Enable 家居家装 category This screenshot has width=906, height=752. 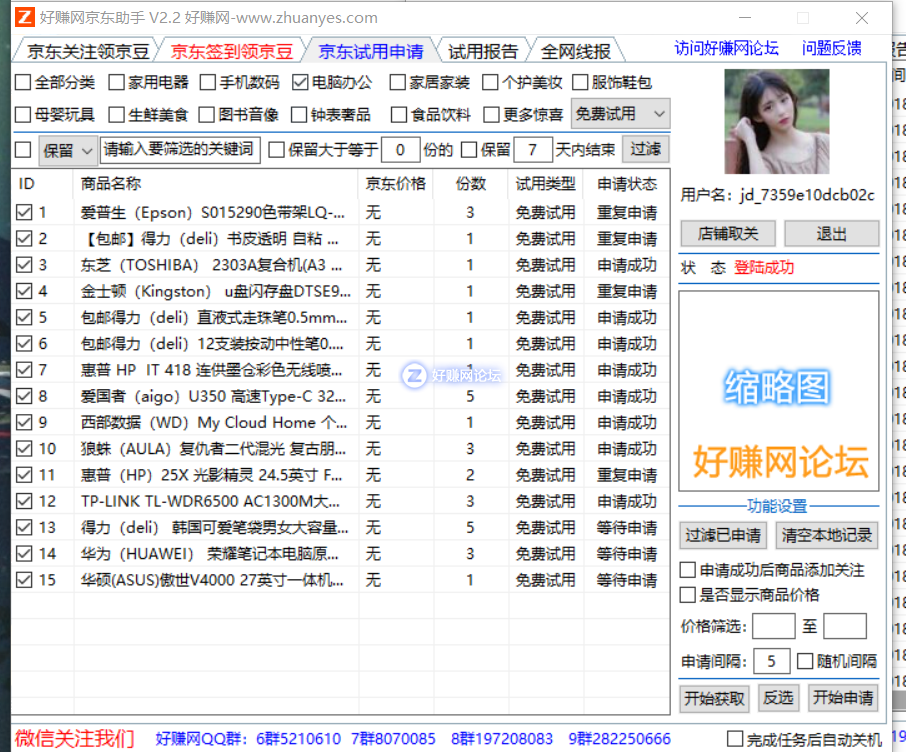click(x=398, y=83)
